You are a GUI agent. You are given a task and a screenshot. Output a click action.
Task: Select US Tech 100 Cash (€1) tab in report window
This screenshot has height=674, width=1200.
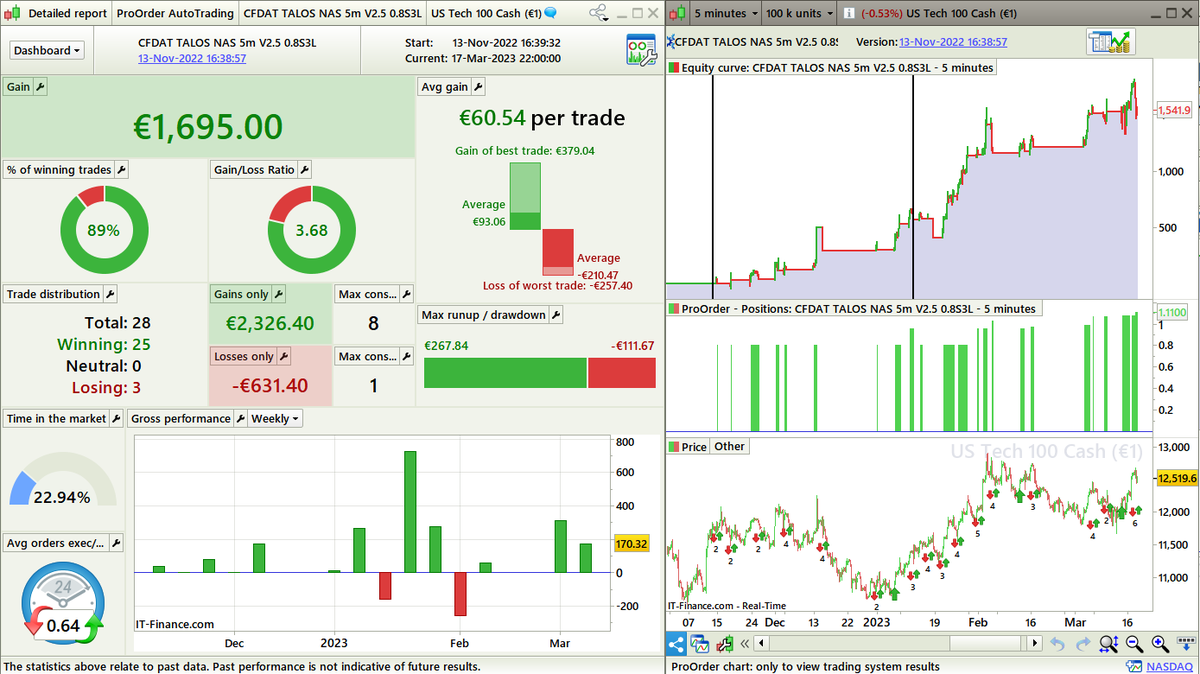(485, 14)
